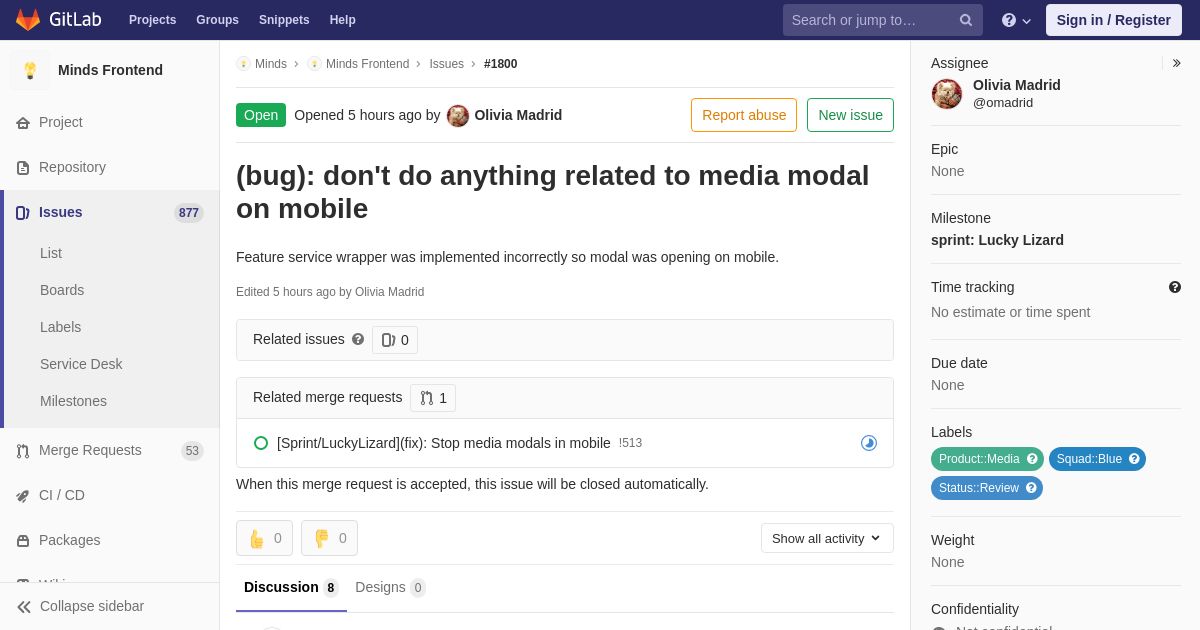Open Issues List in sidebar
Viewport: 1200px width, 630px height.
51,254
